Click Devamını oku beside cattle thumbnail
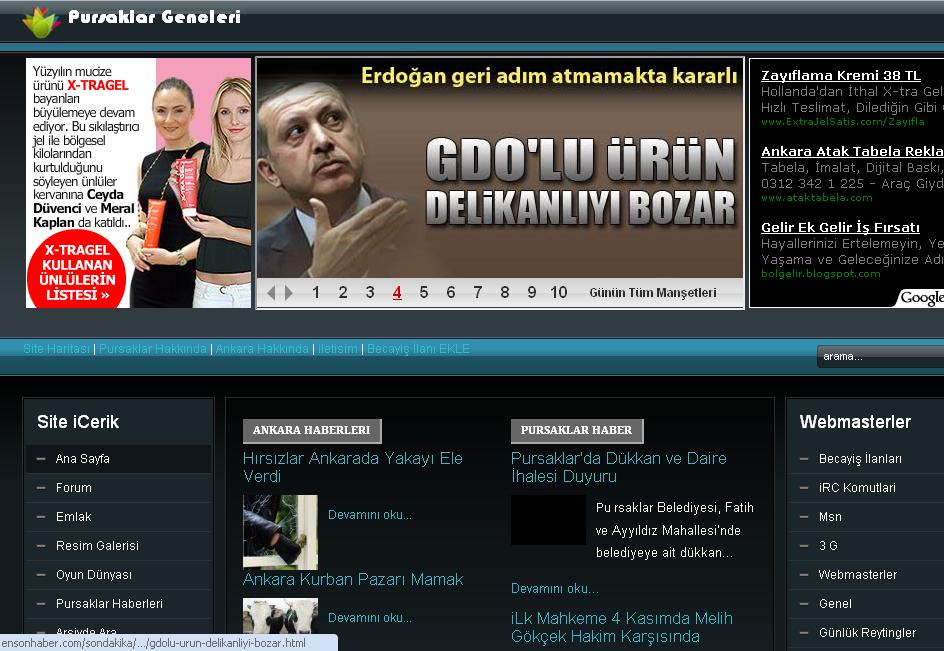 point(370,618)
